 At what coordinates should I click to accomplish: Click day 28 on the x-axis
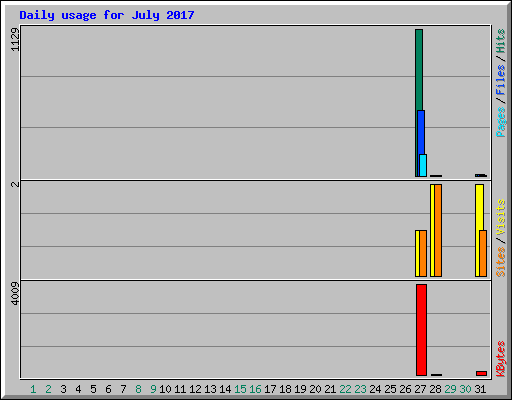435,389
